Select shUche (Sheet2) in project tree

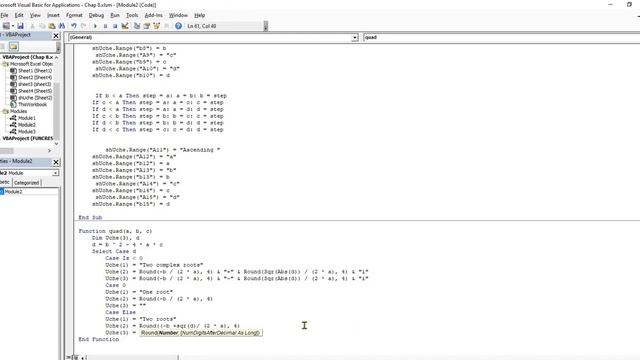coord(35,98)
